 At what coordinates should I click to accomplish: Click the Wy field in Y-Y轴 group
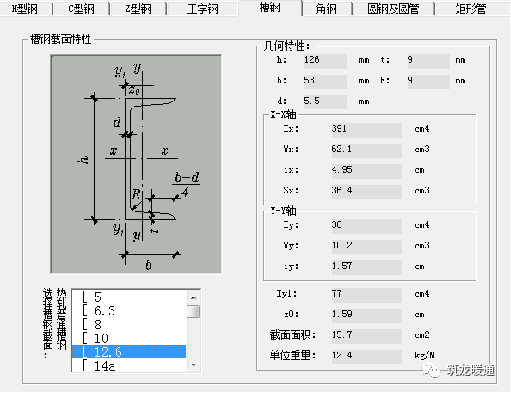pos(366,246)
